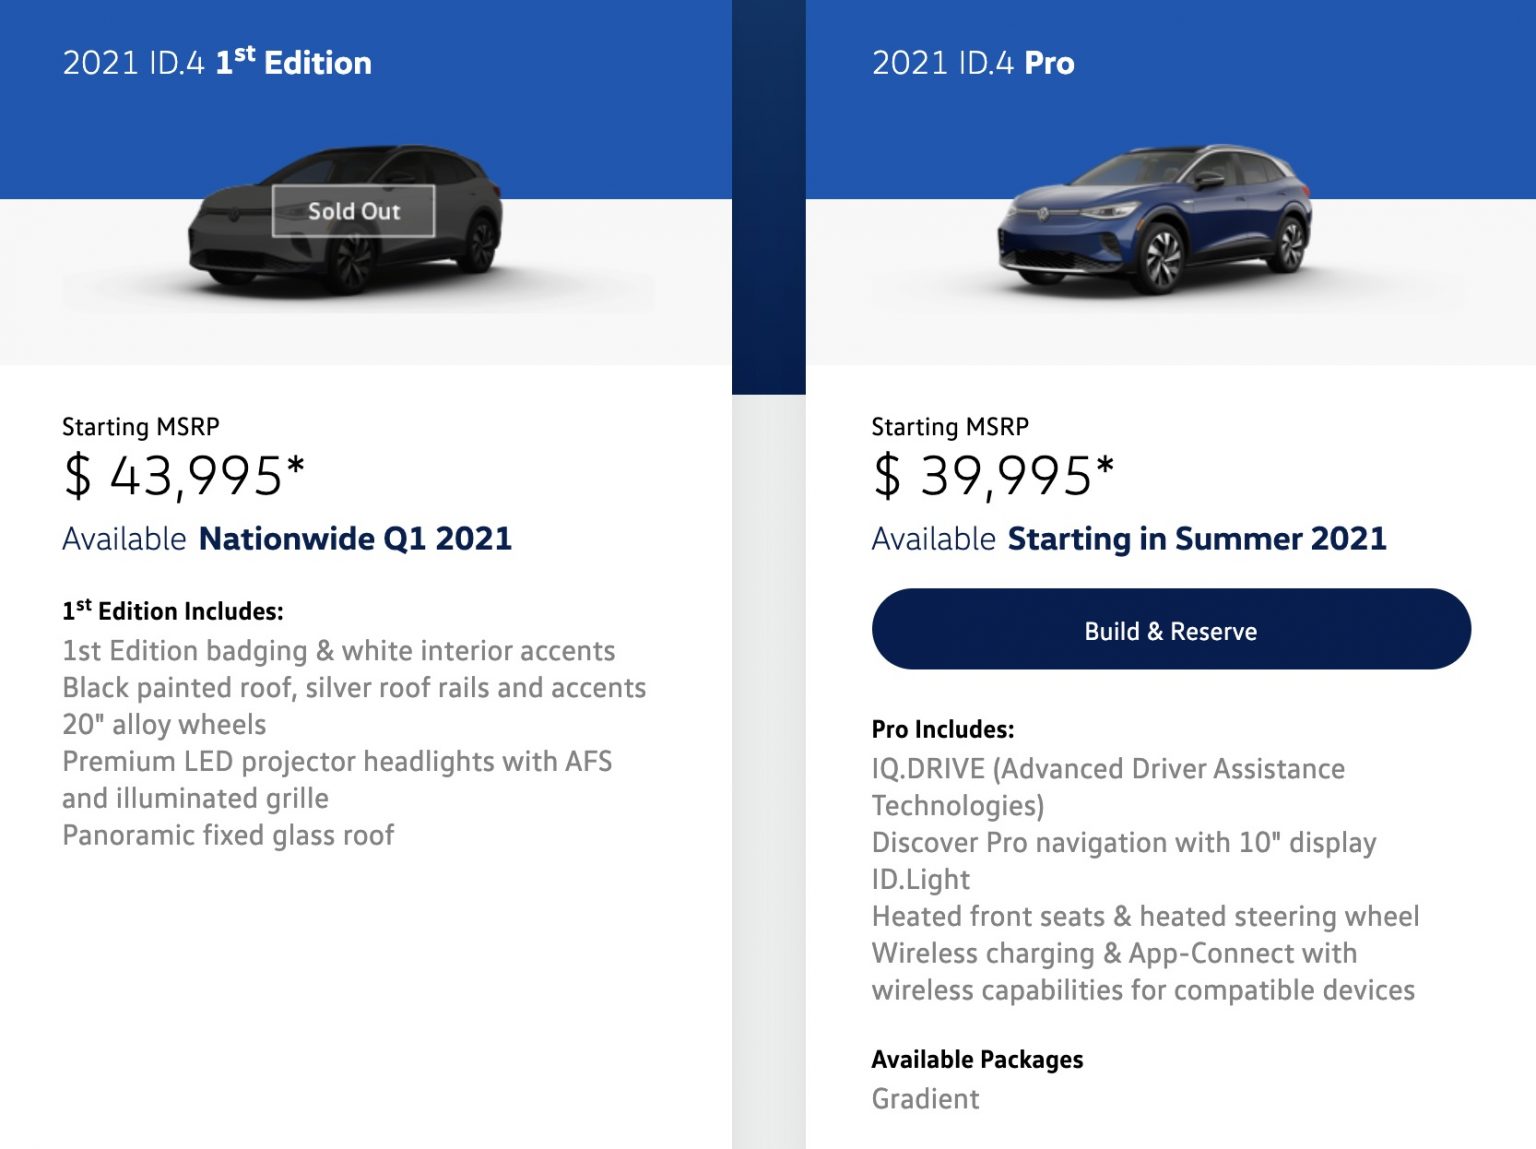This screenshot has width=1536, height=1149.
Task: Click the 20" alloy wheels feature line
Action: [x=164, y=724]
